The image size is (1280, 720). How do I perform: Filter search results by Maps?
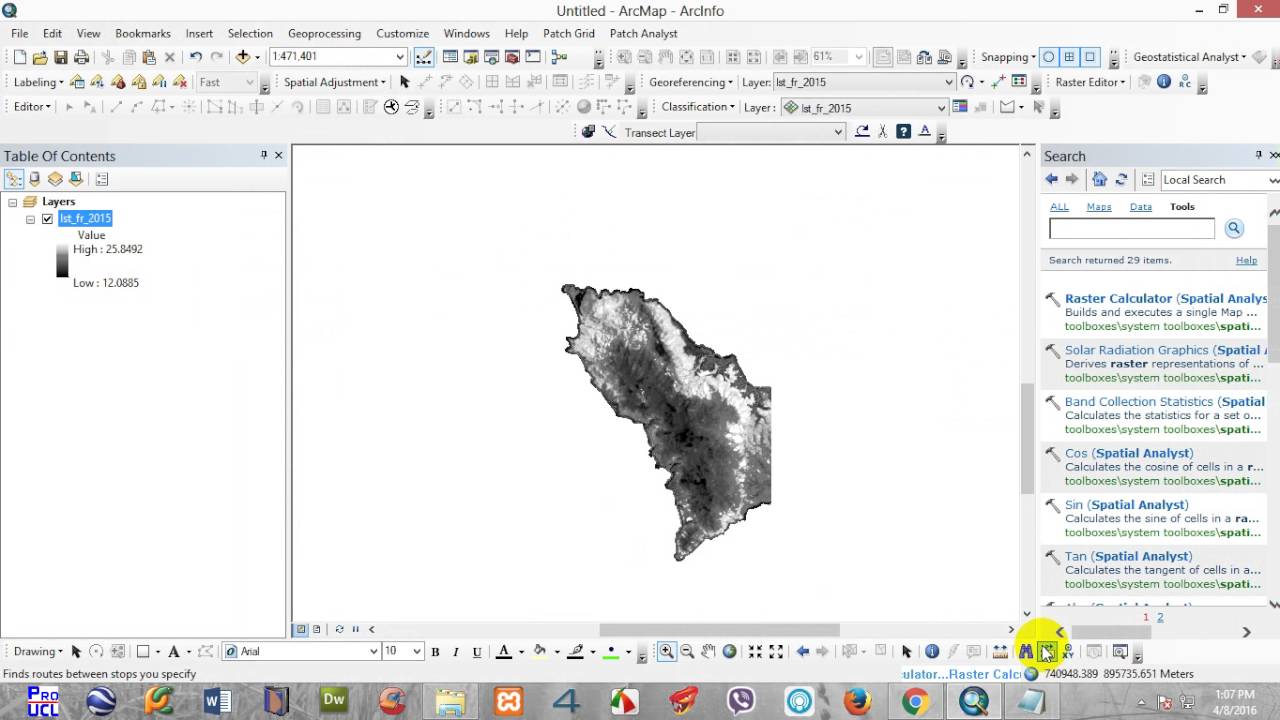pyautogui.click(x=1099, y=207)
